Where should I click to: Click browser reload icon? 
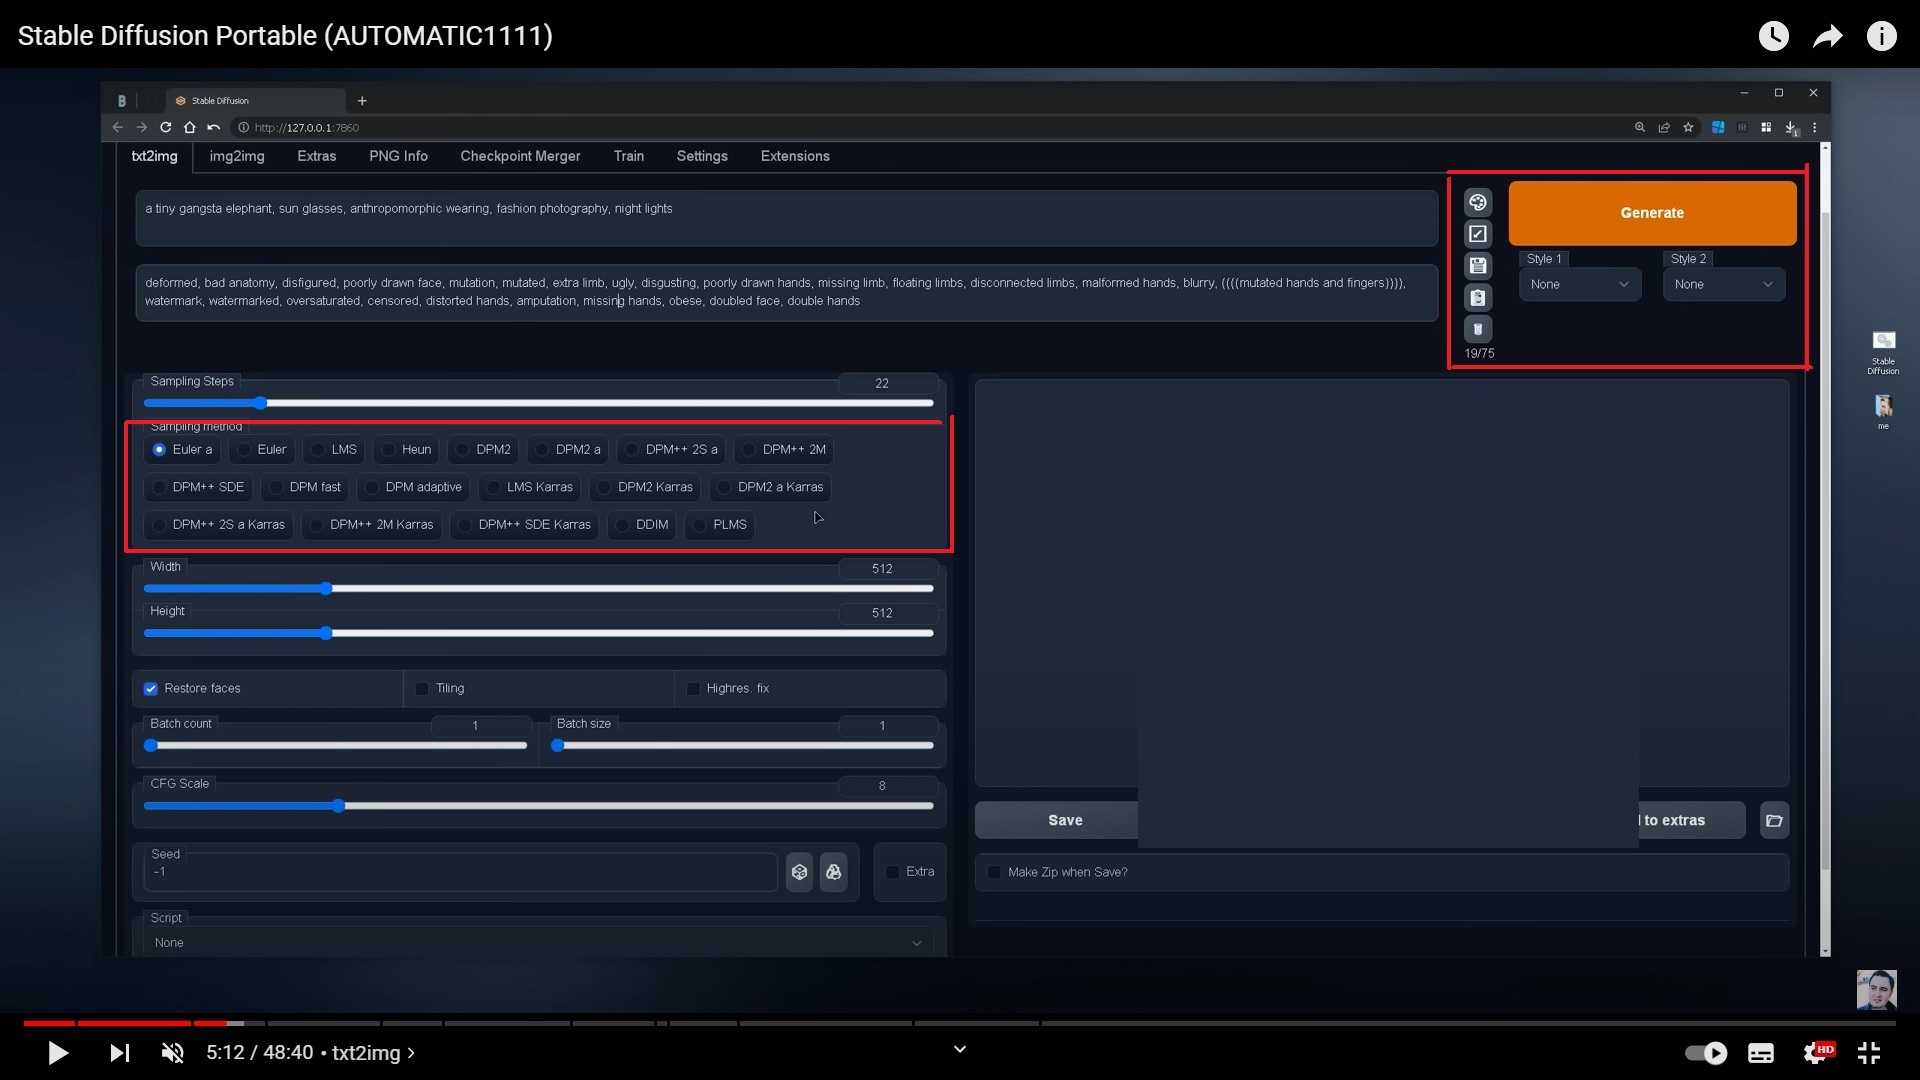pyautogui.click(x=166, y=127)
